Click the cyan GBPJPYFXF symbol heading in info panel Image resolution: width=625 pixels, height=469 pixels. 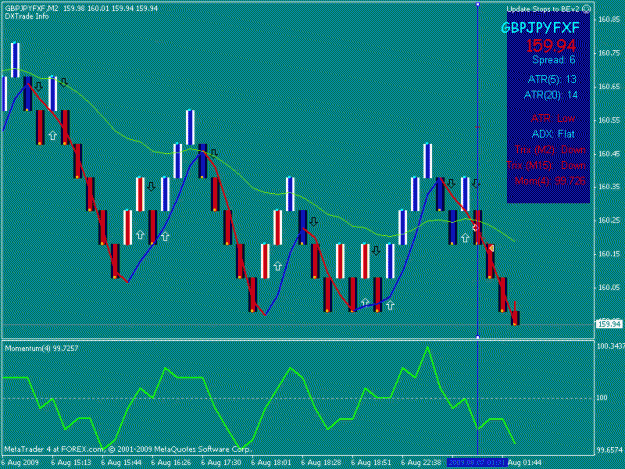(x=540, y=28)
